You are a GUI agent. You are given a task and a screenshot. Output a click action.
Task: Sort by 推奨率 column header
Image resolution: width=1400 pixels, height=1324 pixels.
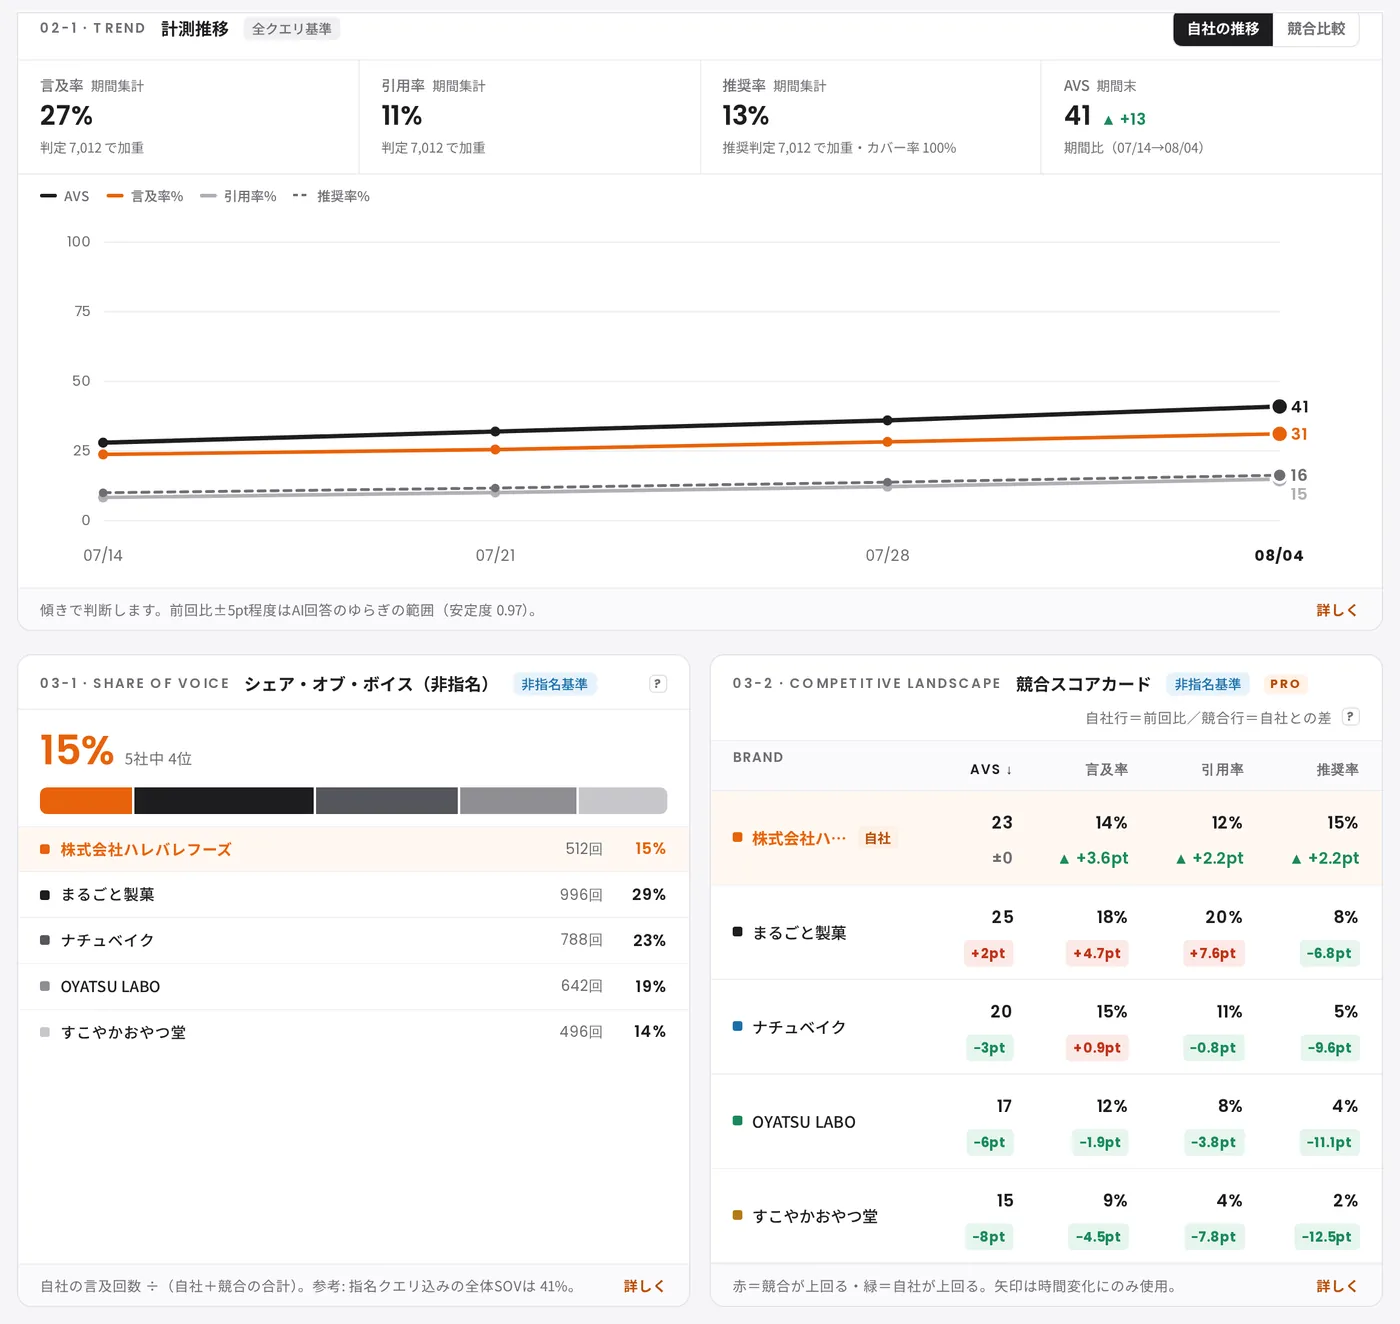point(1337,769)
